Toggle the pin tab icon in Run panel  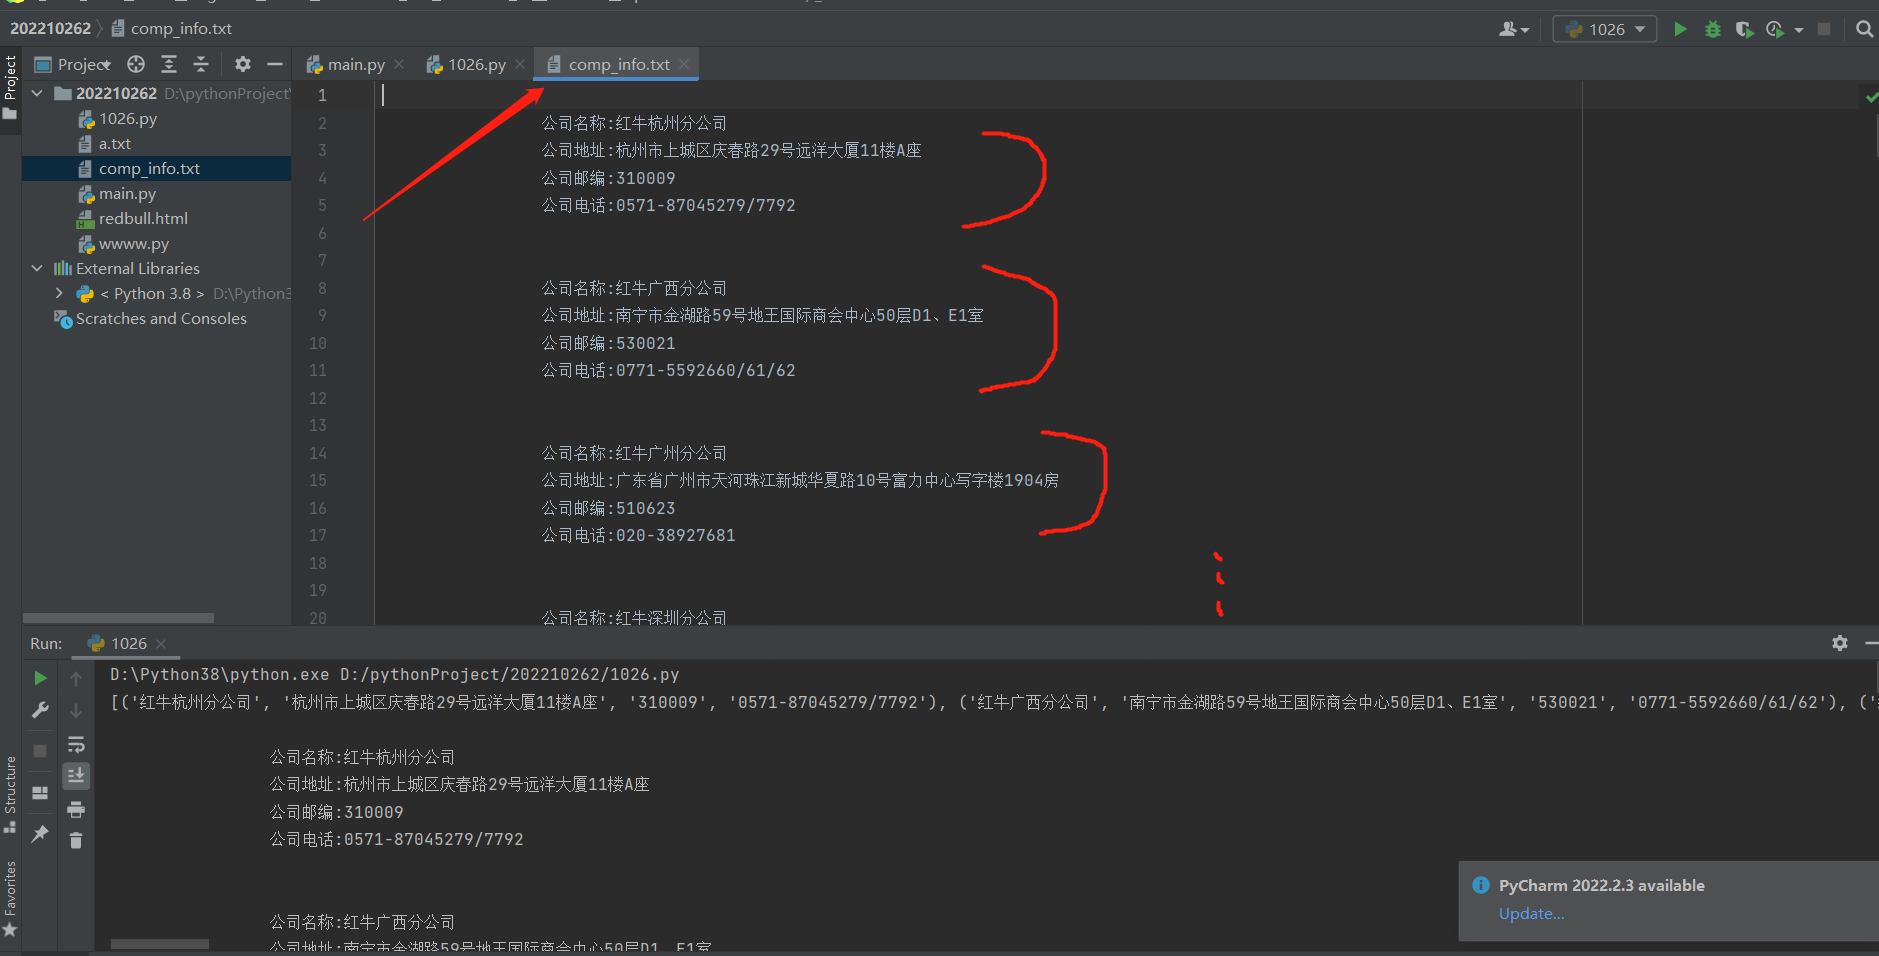pos(40,833)
